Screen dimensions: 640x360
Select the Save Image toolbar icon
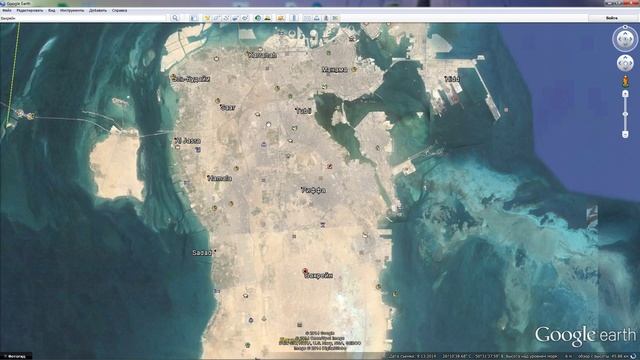(326, 18)
